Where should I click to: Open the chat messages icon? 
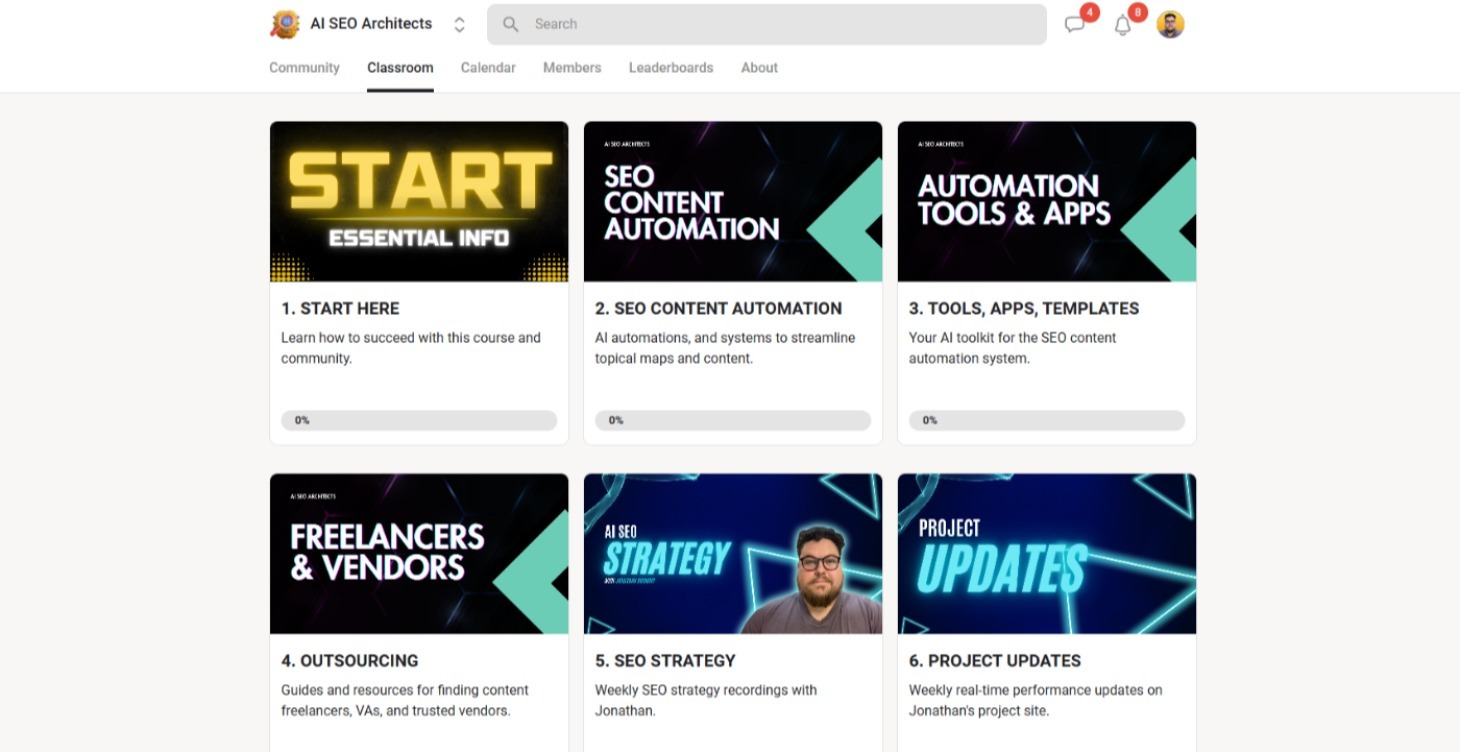[1075, 25]
